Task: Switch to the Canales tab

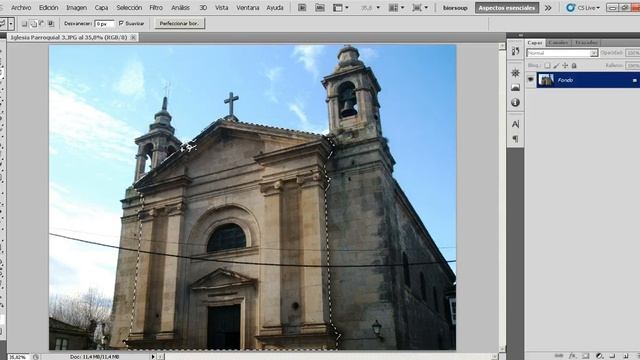Action: click(558, 42)
